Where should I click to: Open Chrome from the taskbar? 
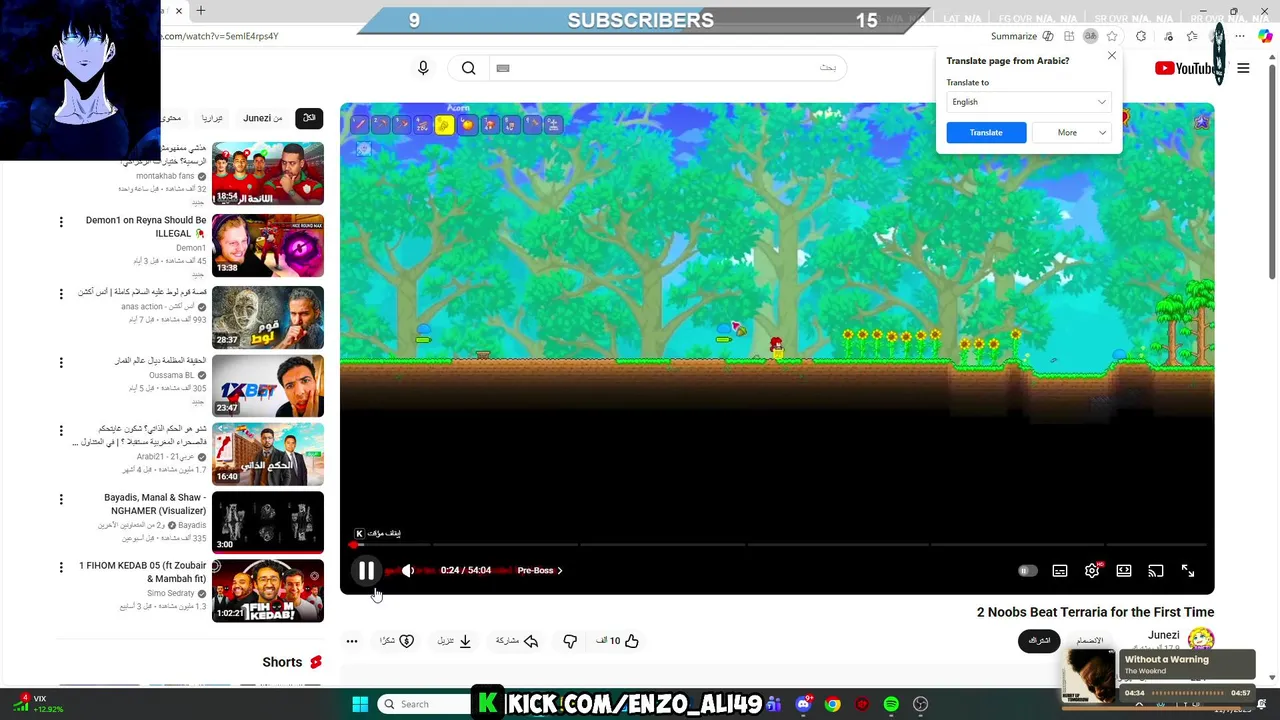pos(832,704)
